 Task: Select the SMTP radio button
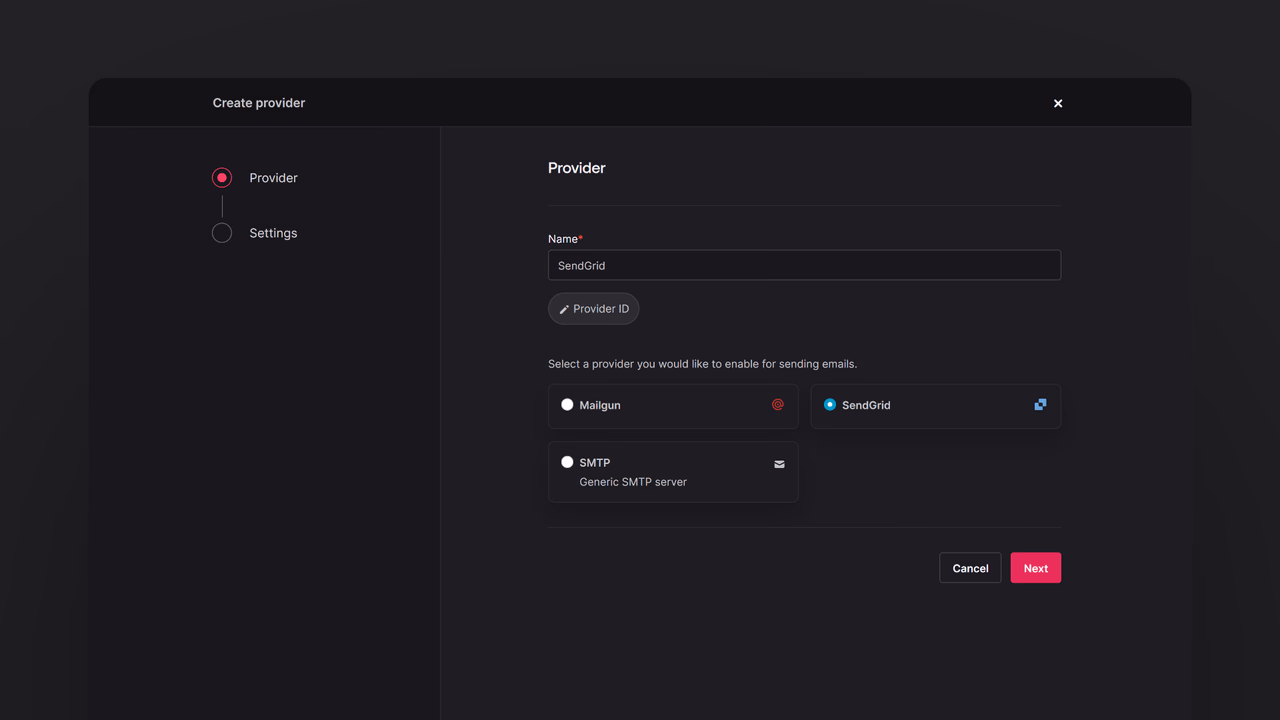coord(567,462)
